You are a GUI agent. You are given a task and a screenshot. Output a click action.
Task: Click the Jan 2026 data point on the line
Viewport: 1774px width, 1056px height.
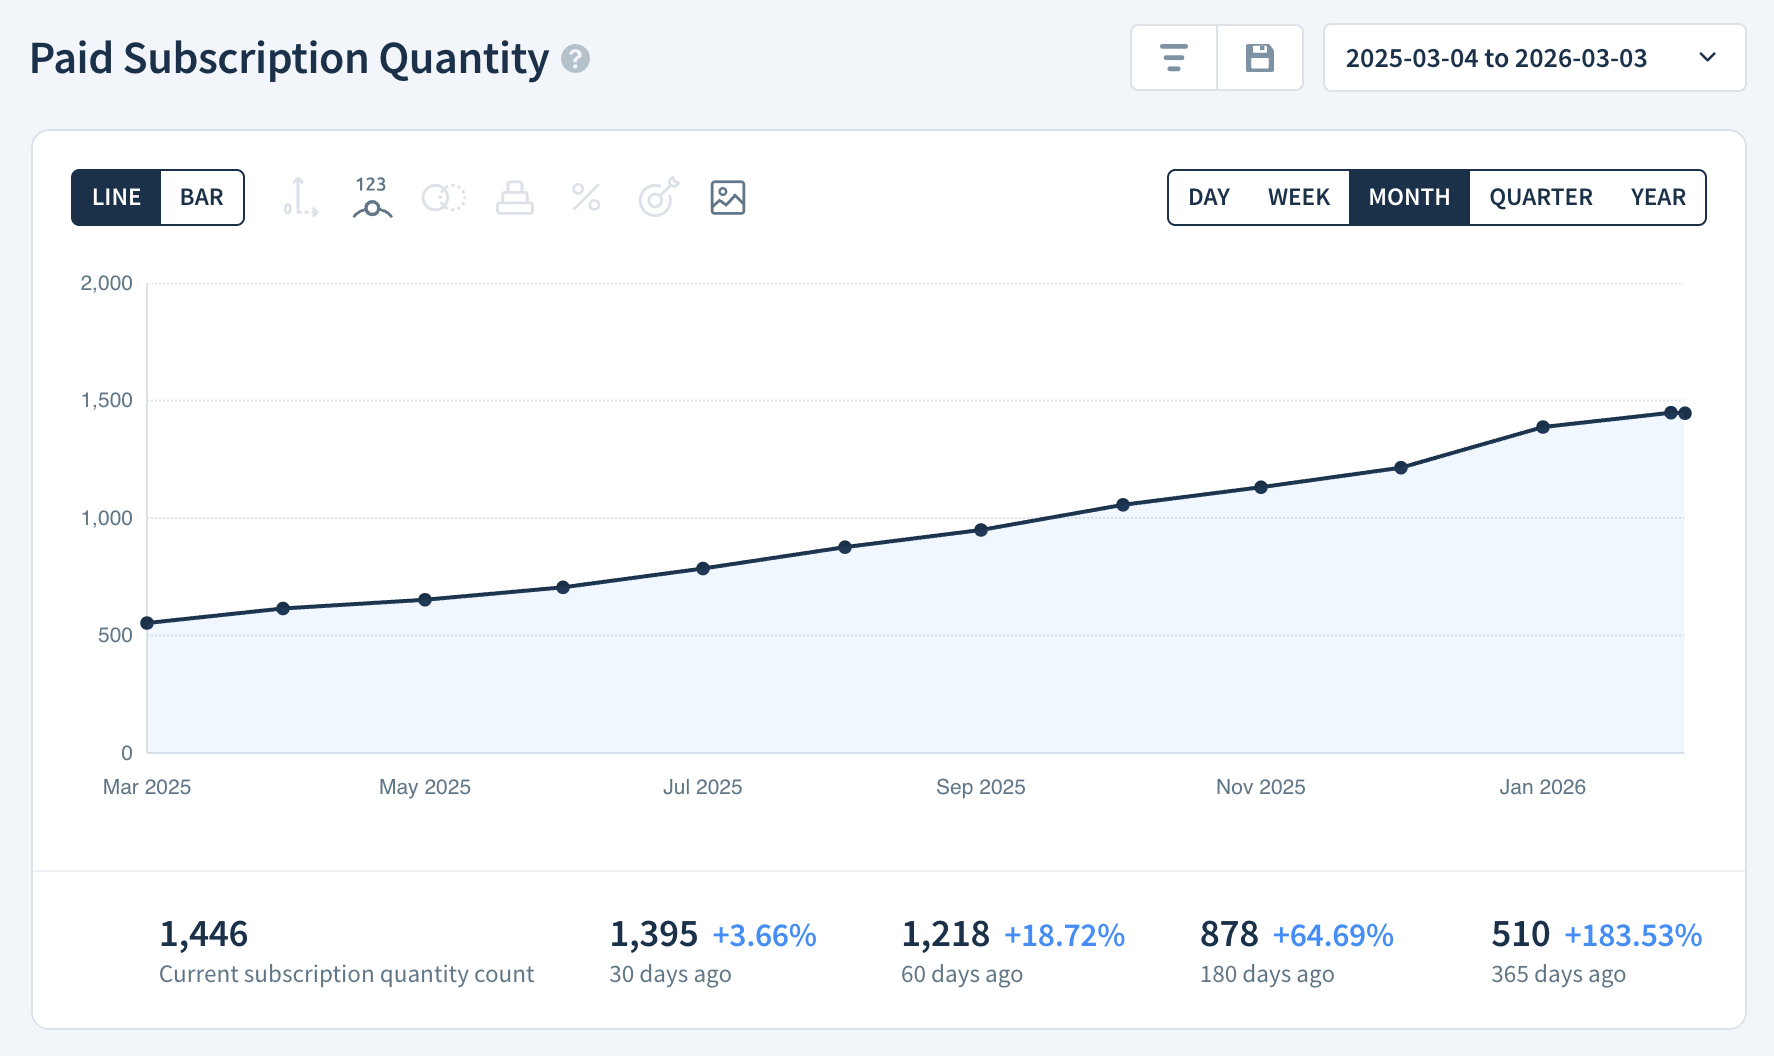pos(1542,424)
